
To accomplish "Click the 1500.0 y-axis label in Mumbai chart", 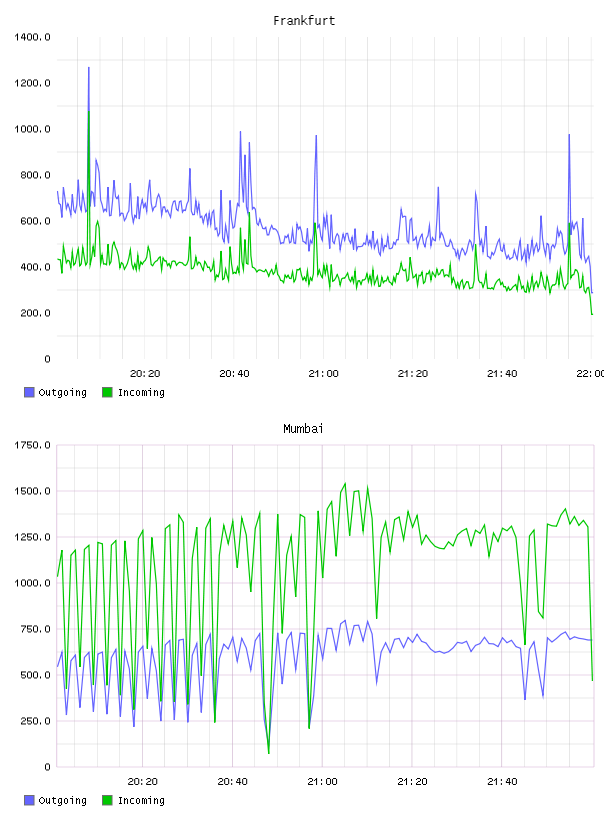I will coord(32,491).
